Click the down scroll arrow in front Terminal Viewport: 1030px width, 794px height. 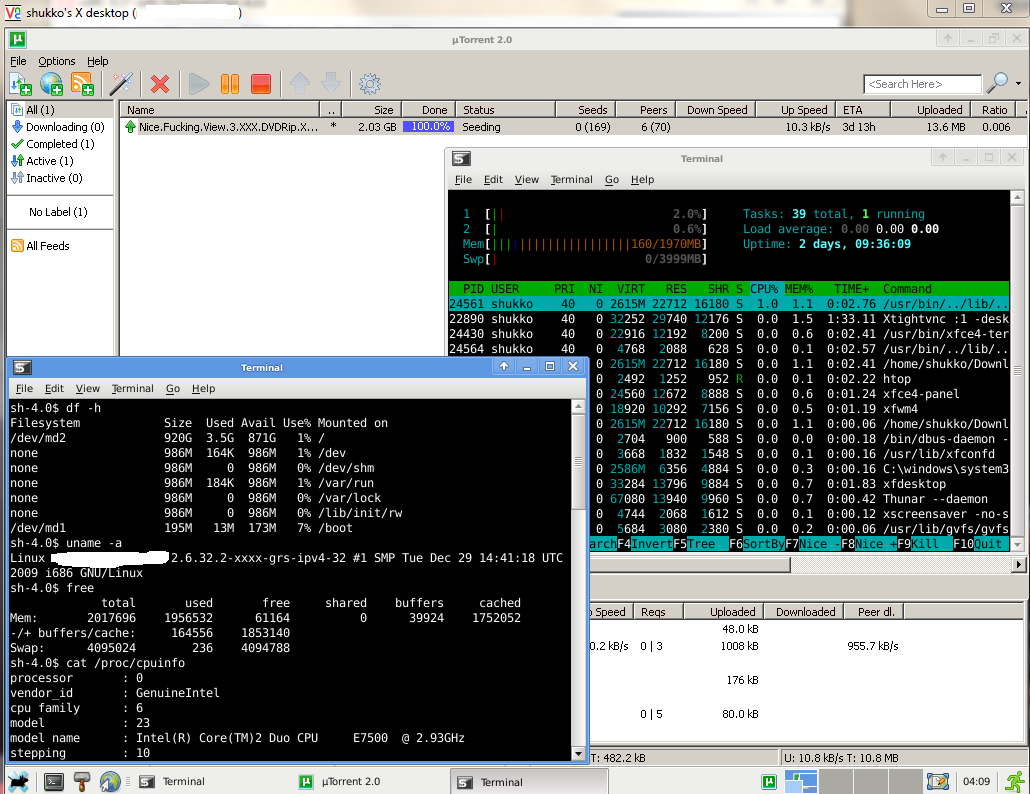[578, 753]
